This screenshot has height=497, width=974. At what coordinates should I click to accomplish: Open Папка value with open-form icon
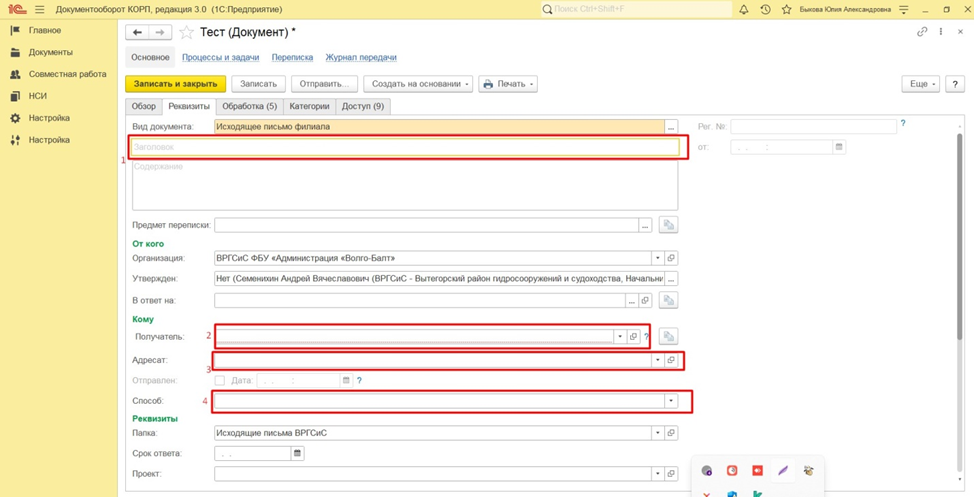[671, 433]
